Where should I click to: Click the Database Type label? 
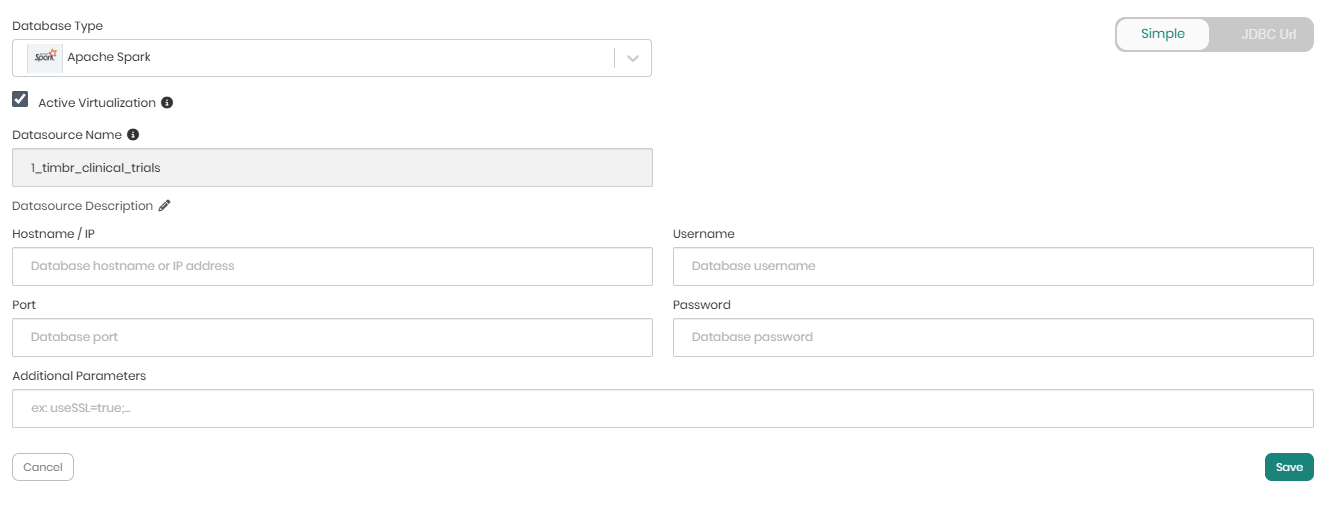click(57, 26)
